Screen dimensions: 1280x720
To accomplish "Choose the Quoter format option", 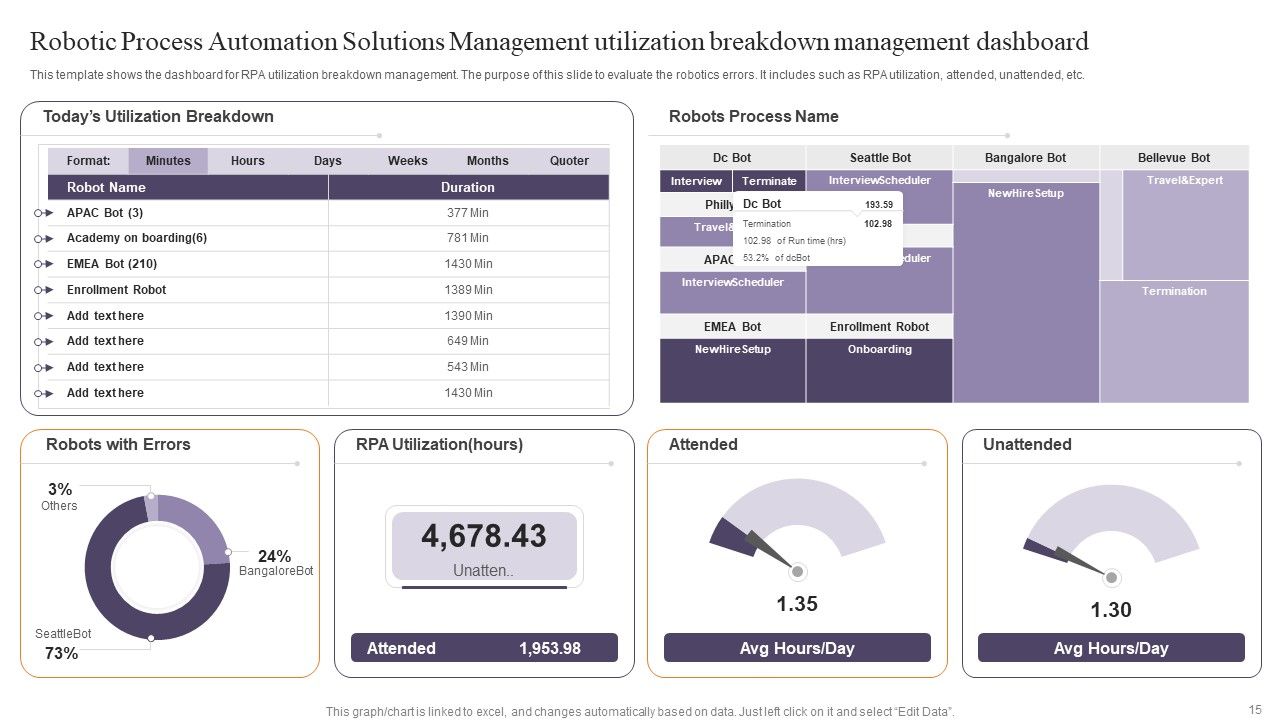I will 570,161.
